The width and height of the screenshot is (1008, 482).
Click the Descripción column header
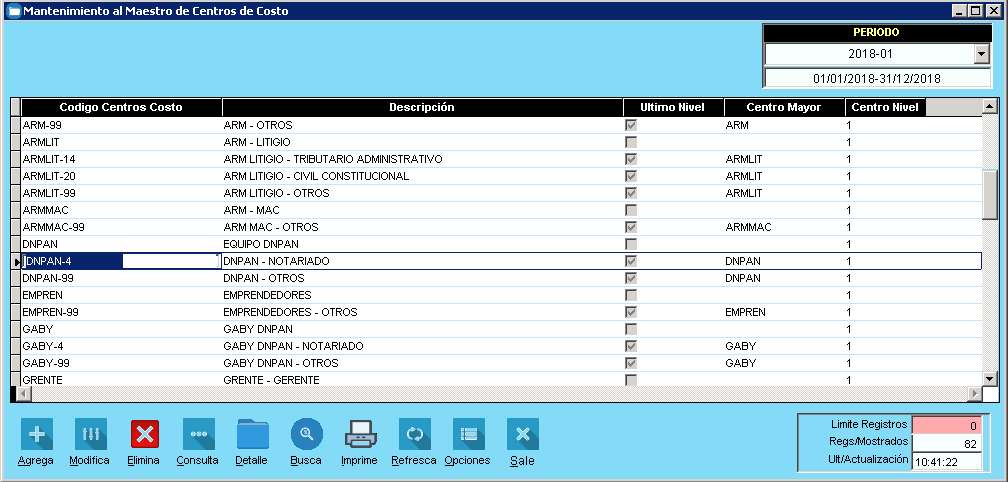click(x=422, y=108)
